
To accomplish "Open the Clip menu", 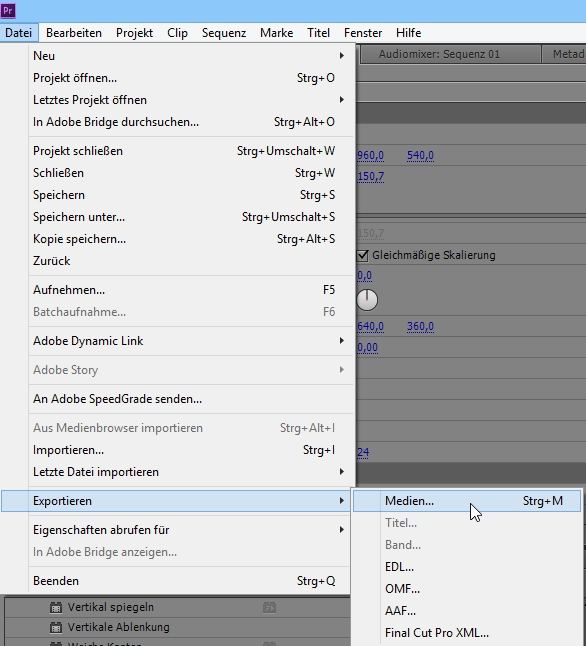I will click(178, 33).
